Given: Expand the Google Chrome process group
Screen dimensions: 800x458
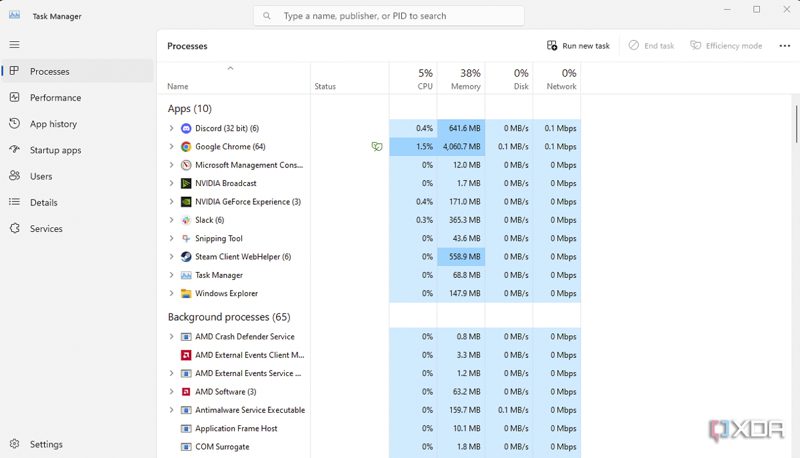Looking at the screenshot, I should [x=171, y=147].
